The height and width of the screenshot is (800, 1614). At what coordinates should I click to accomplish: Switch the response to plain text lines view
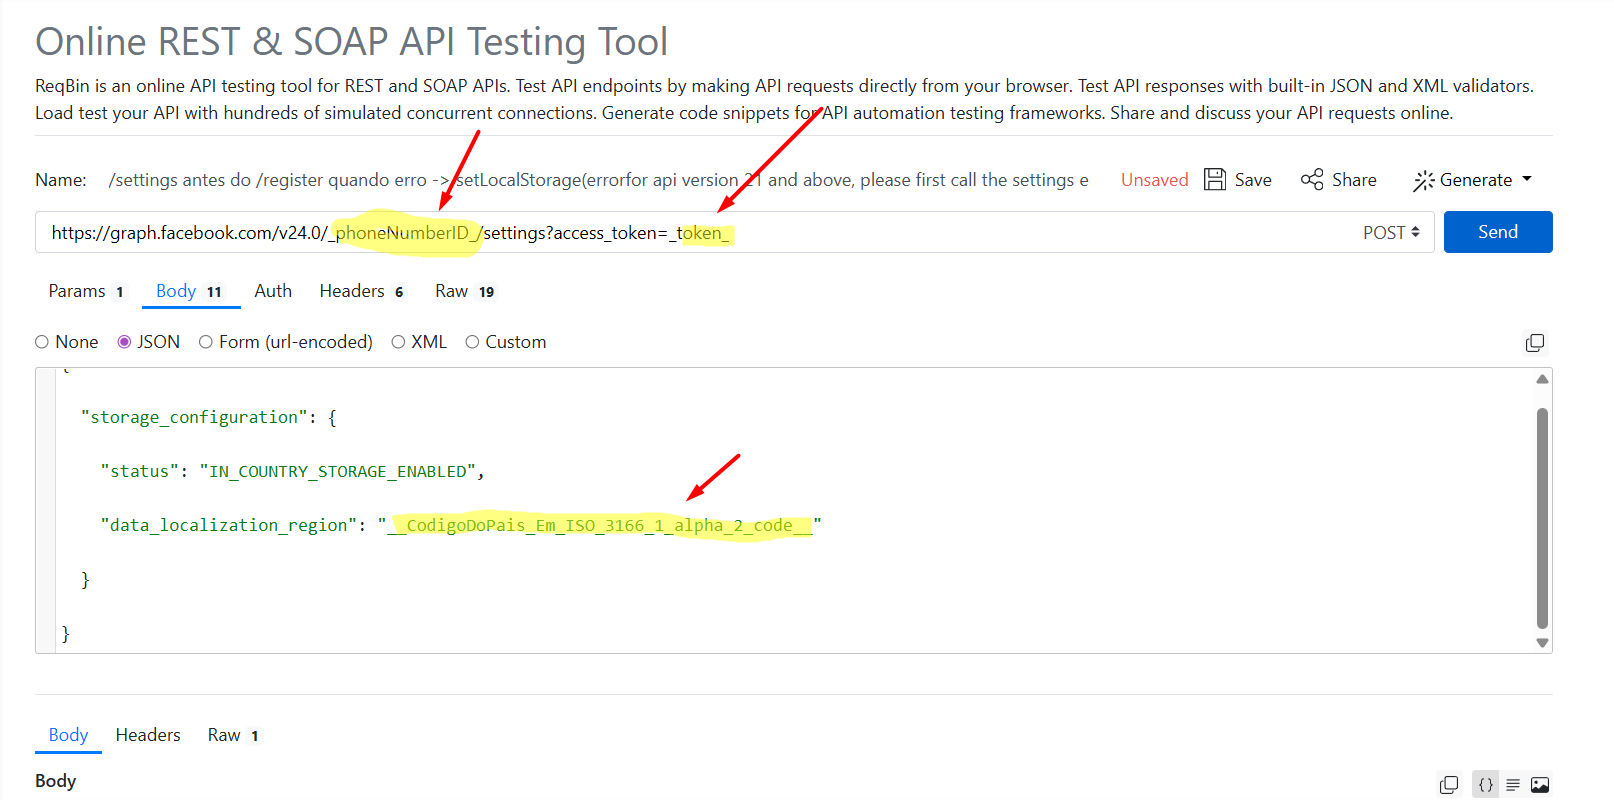pos(1513,785)
